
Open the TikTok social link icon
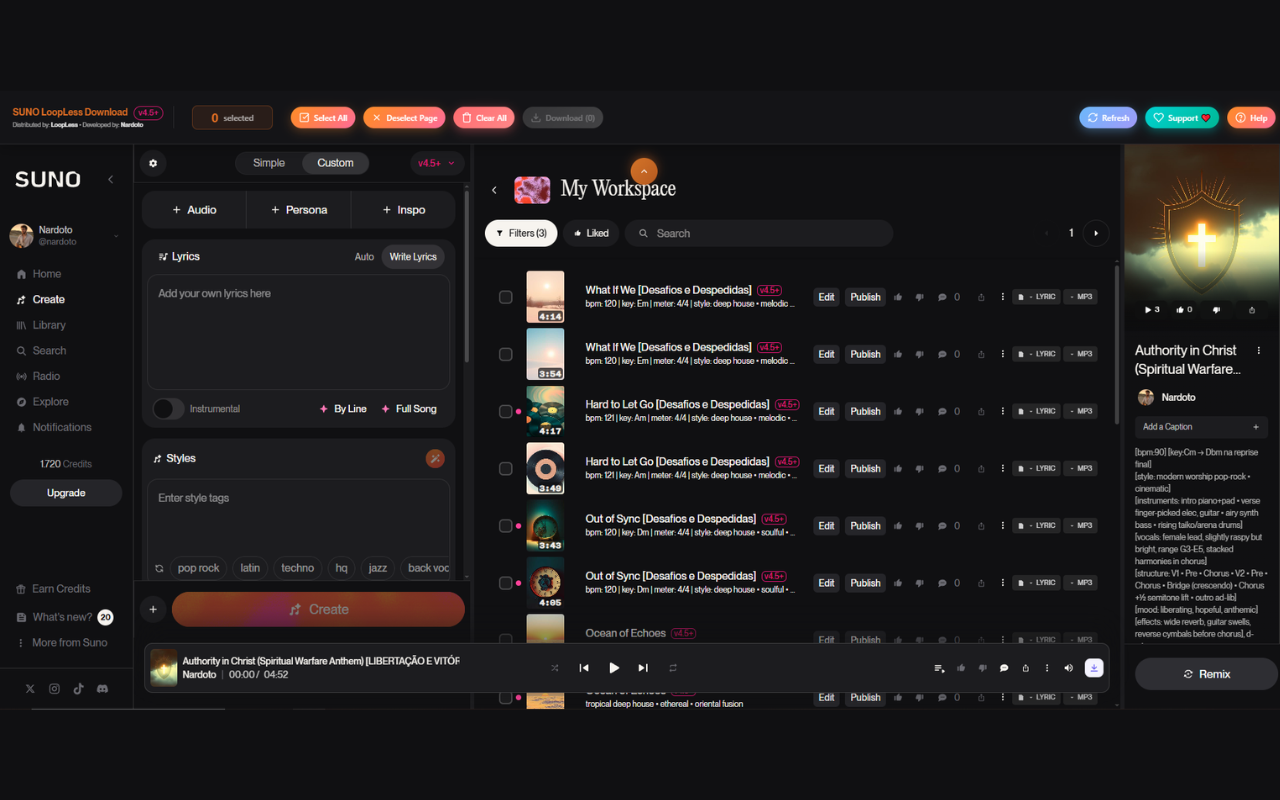click(x=79, y=689)
